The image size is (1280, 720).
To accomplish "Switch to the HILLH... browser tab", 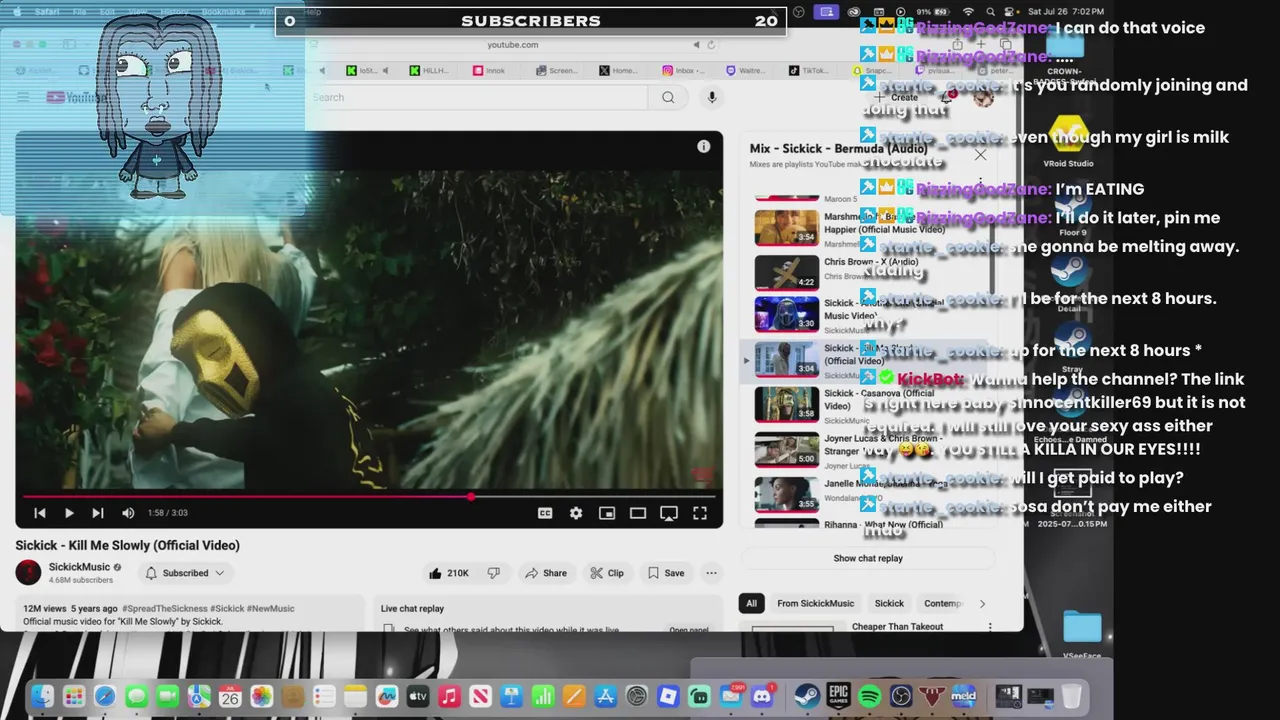I will coord(428,71).
